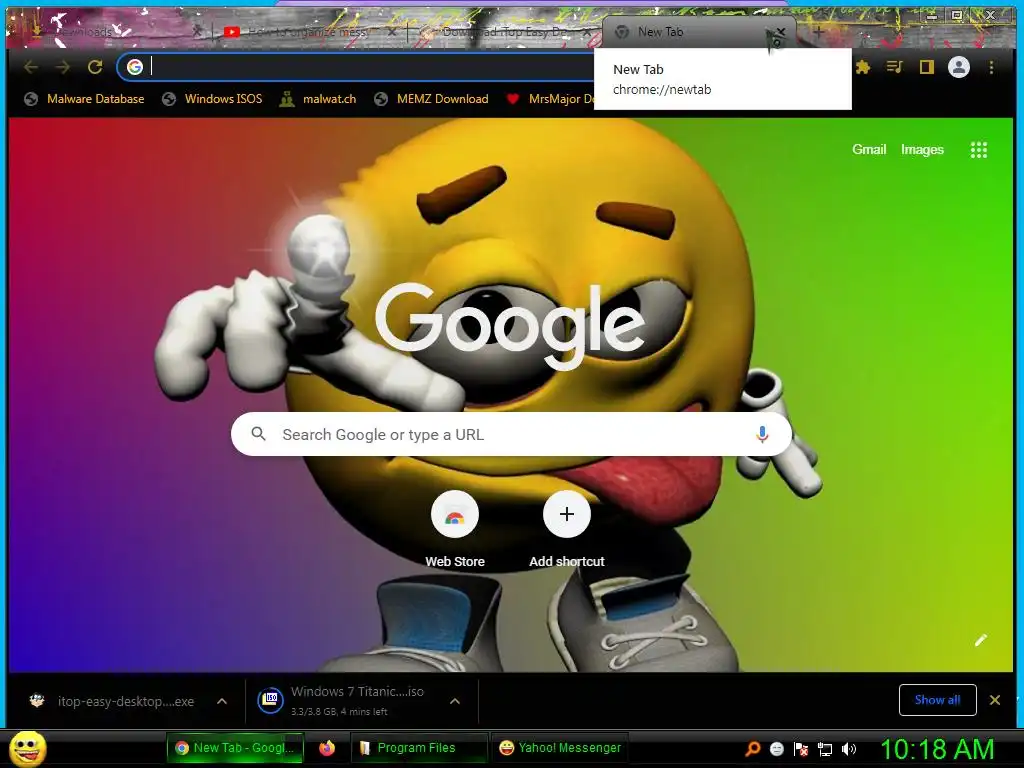Click the Google logo doodle

pos(510,325)
